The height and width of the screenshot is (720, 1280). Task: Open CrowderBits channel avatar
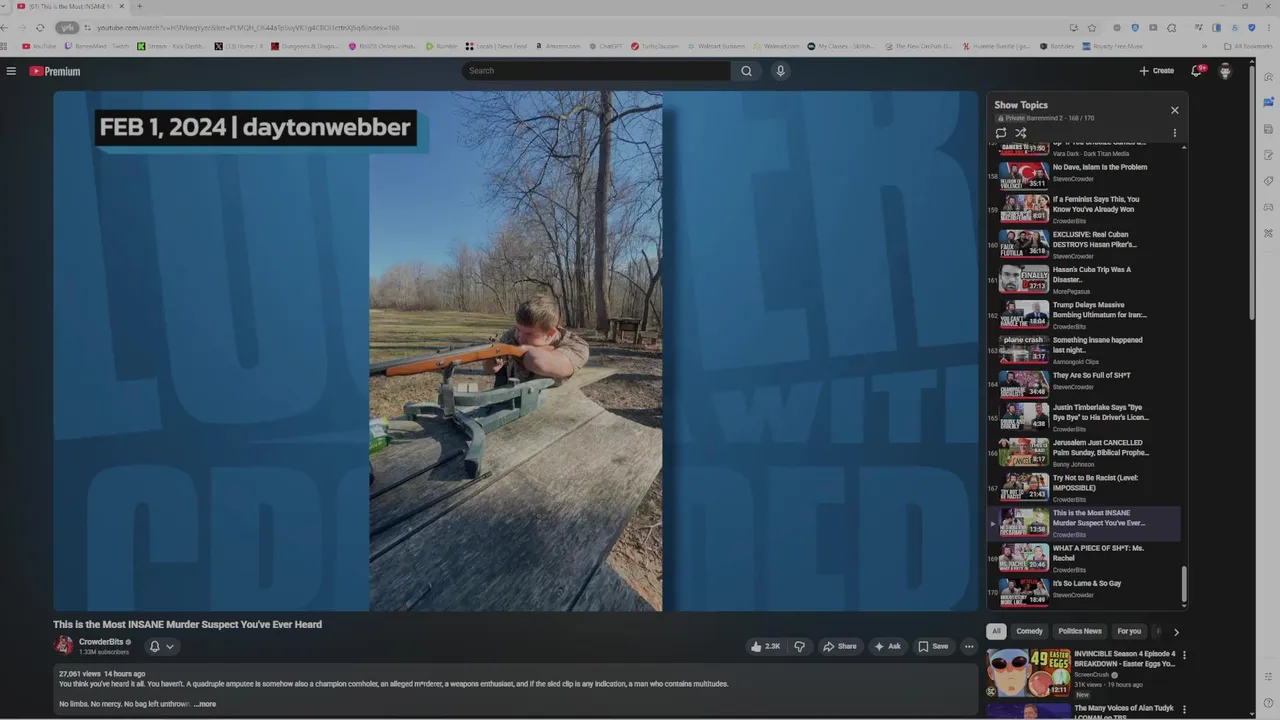tap(64, 646)
